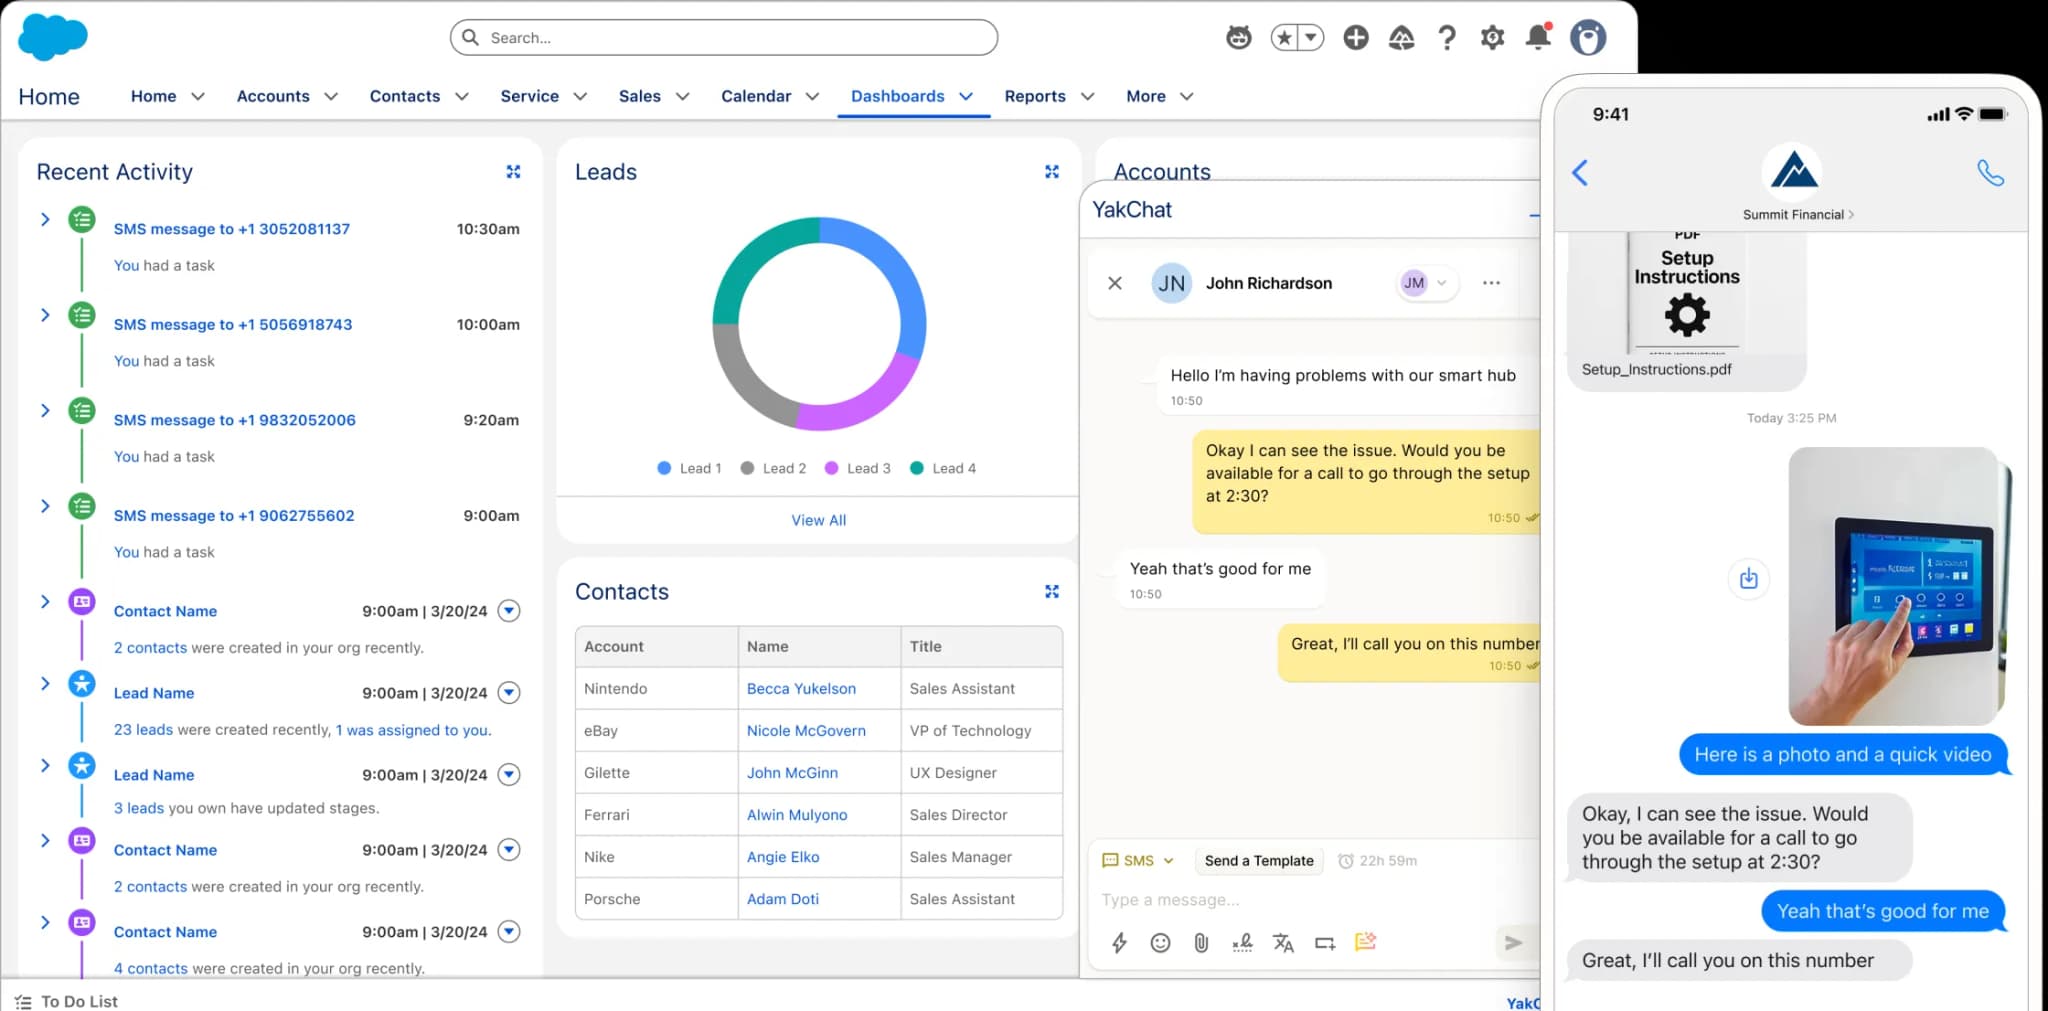Screen dimensions: 2048x1011
Task: Open Favorites list dropdown arrow
Action: (x=1311, y=38)
